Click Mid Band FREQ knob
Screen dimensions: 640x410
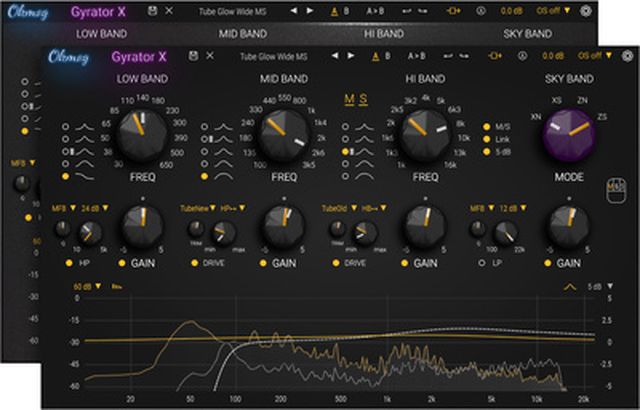coord(284,135)
